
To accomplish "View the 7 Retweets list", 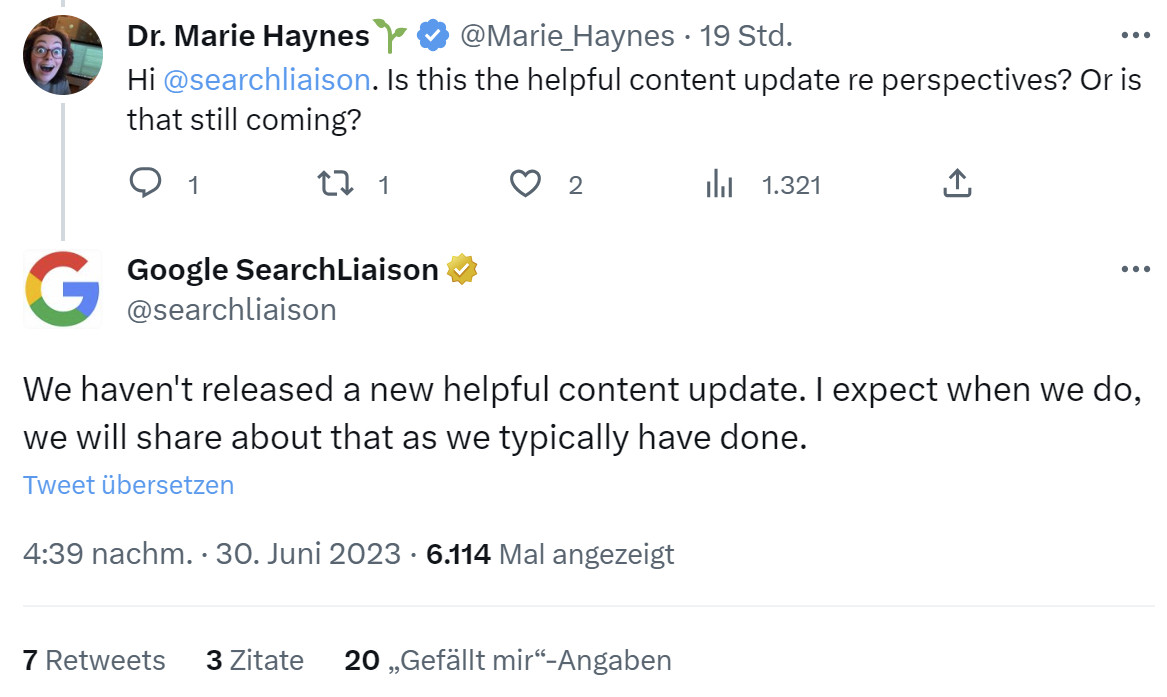I will click(92, 660).
